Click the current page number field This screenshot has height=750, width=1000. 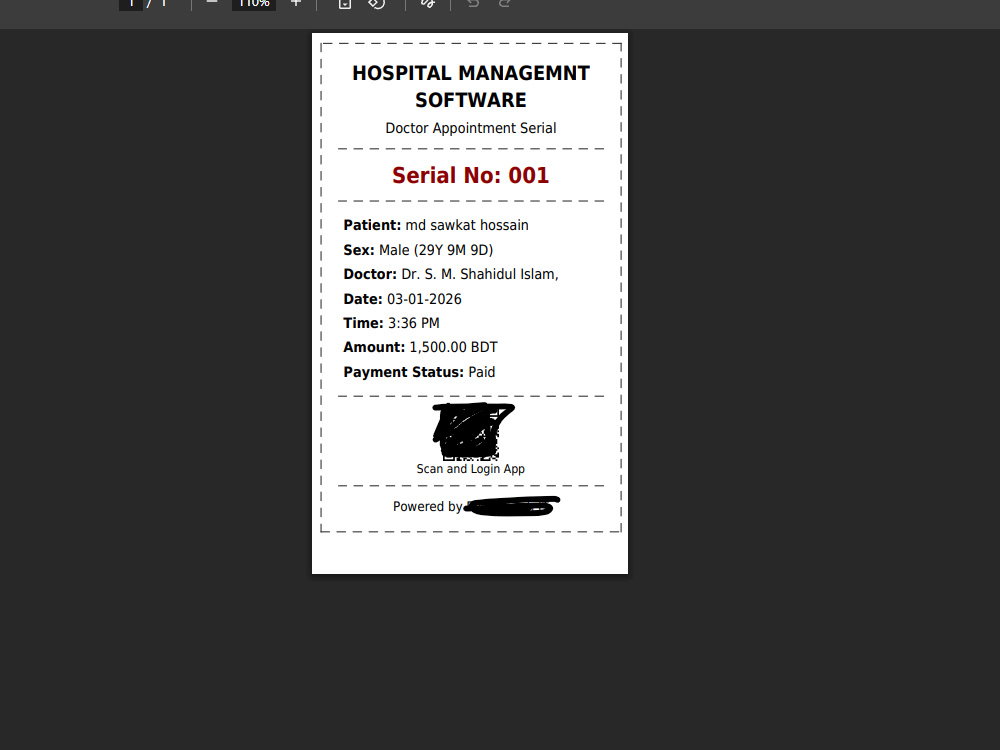(131, 3)
